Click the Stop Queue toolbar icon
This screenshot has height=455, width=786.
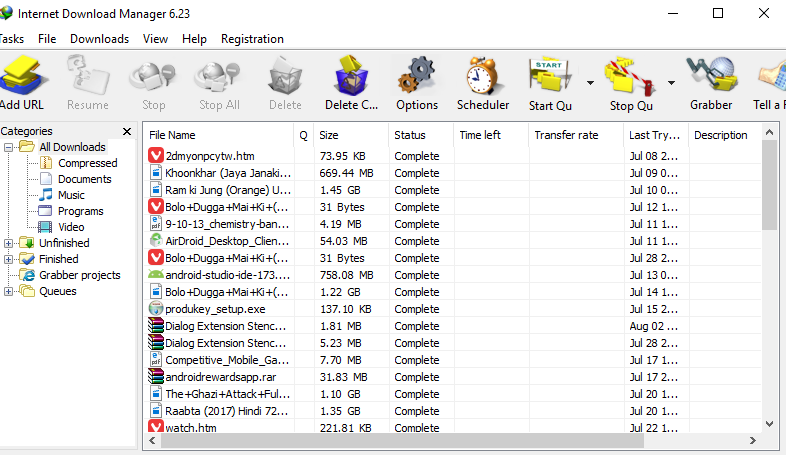click(x=630, y=76)
